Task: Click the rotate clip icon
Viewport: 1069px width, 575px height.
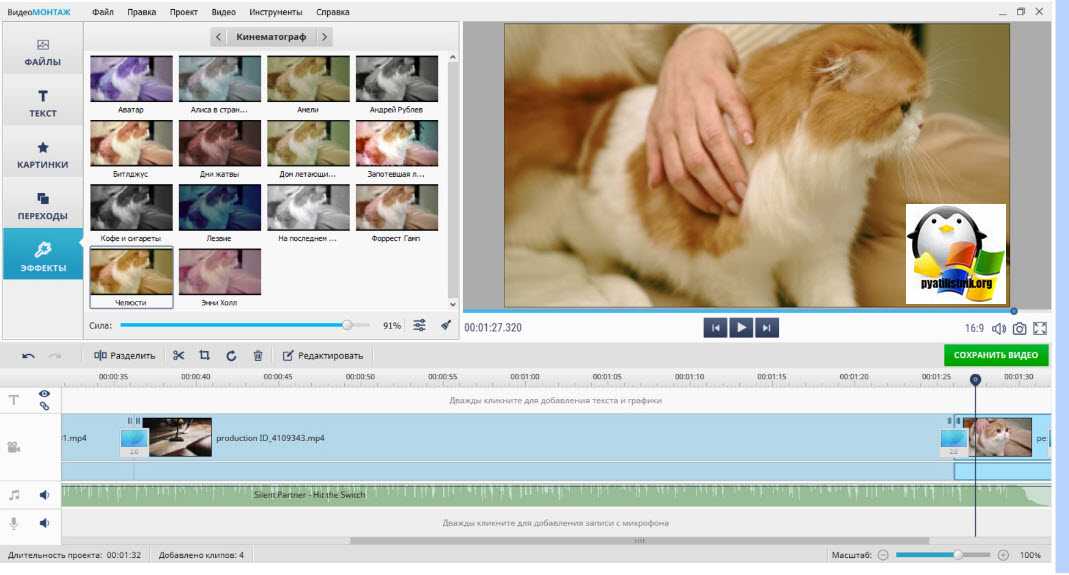Action: click(231, 355)
